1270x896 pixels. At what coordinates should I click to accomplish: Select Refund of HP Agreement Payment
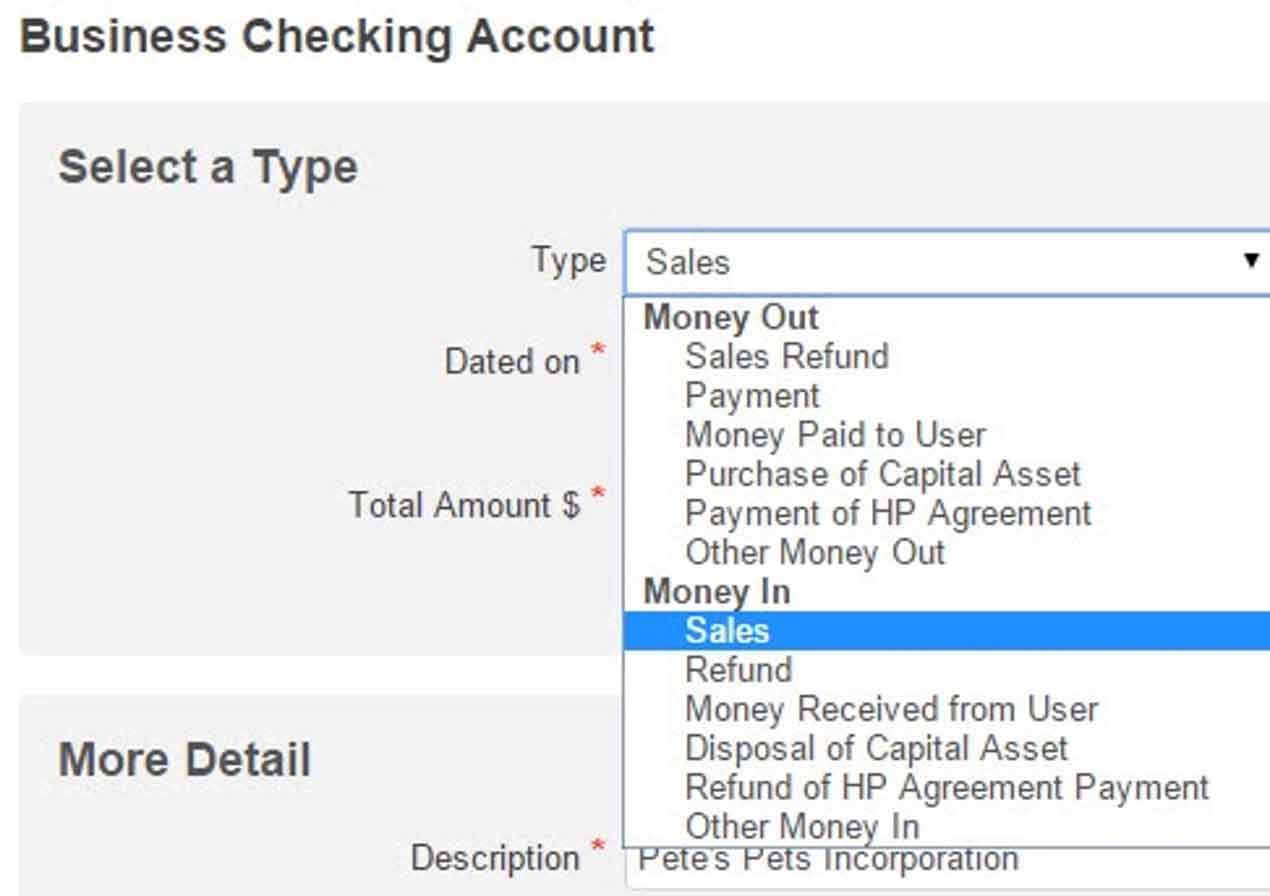946,787
